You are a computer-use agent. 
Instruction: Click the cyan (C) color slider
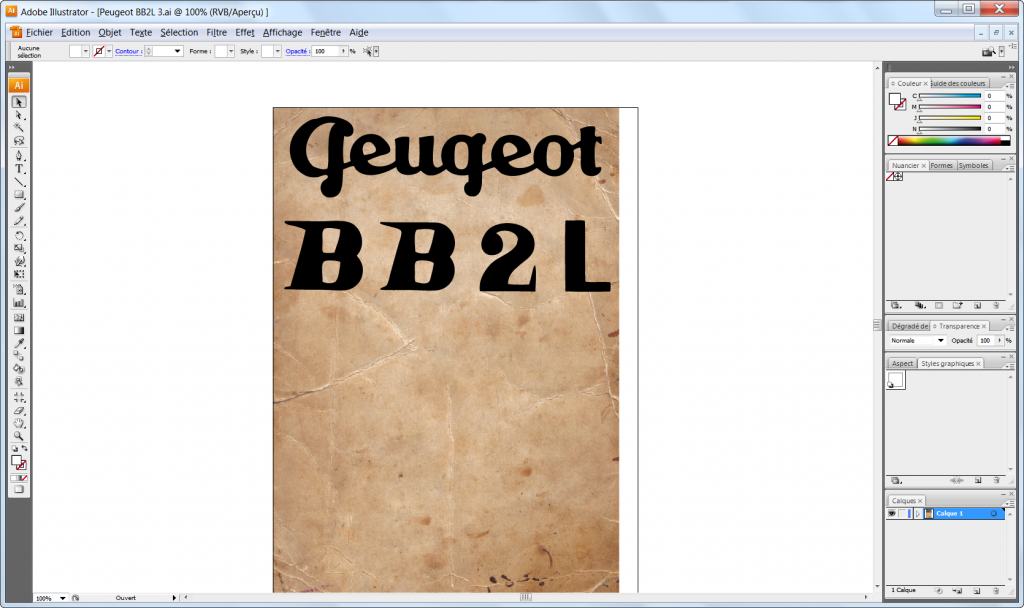click(950, 96)
